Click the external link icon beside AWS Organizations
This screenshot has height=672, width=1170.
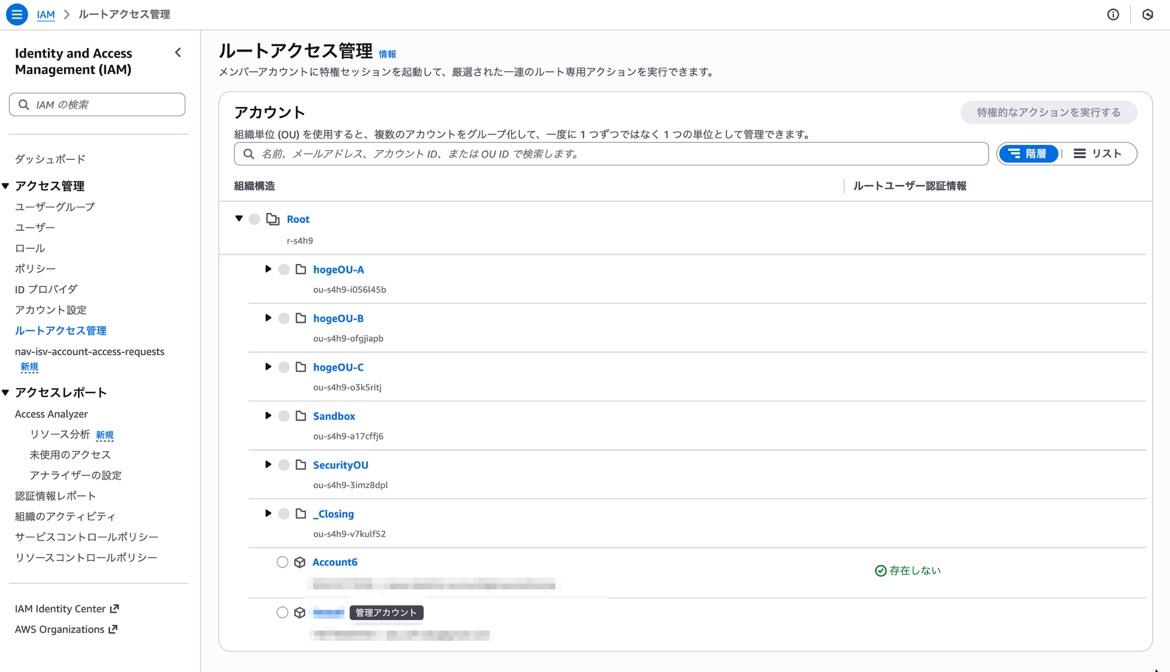(115, 630)
